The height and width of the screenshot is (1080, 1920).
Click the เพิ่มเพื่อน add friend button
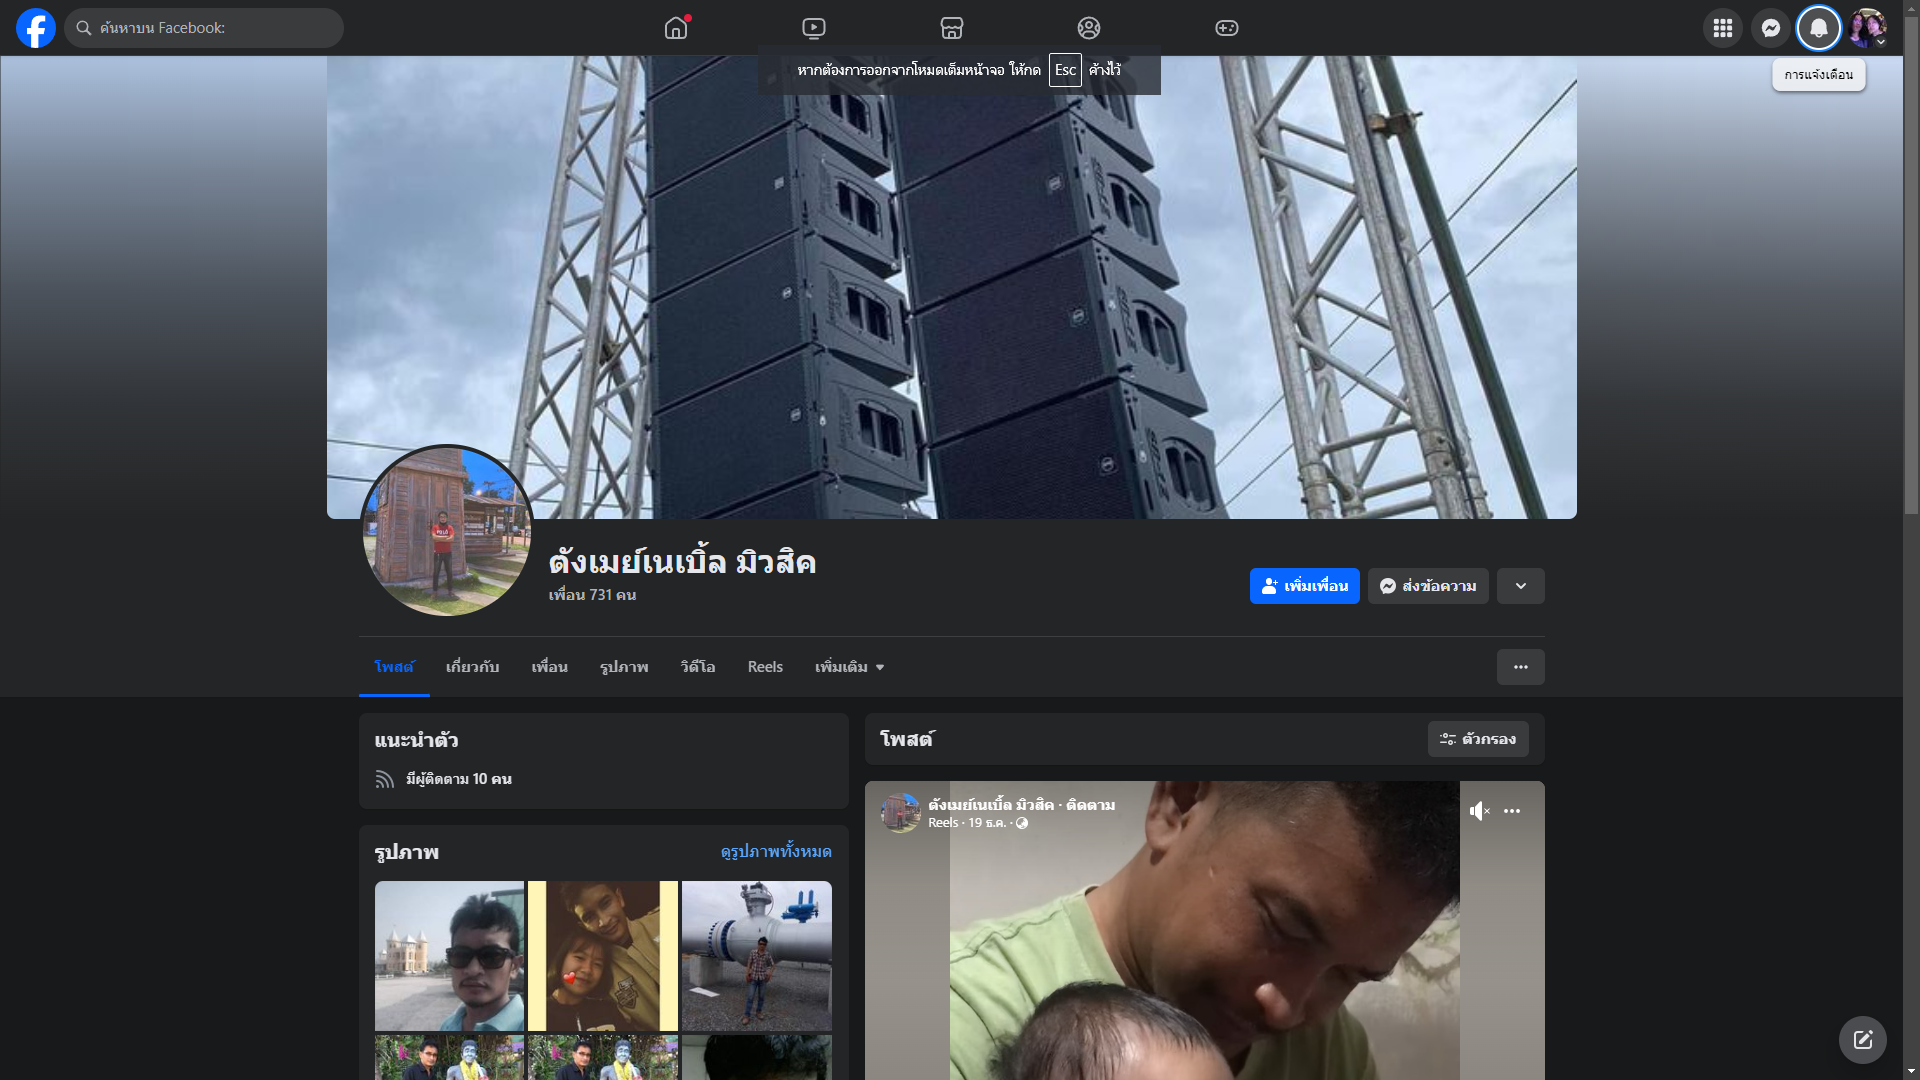1304,586
